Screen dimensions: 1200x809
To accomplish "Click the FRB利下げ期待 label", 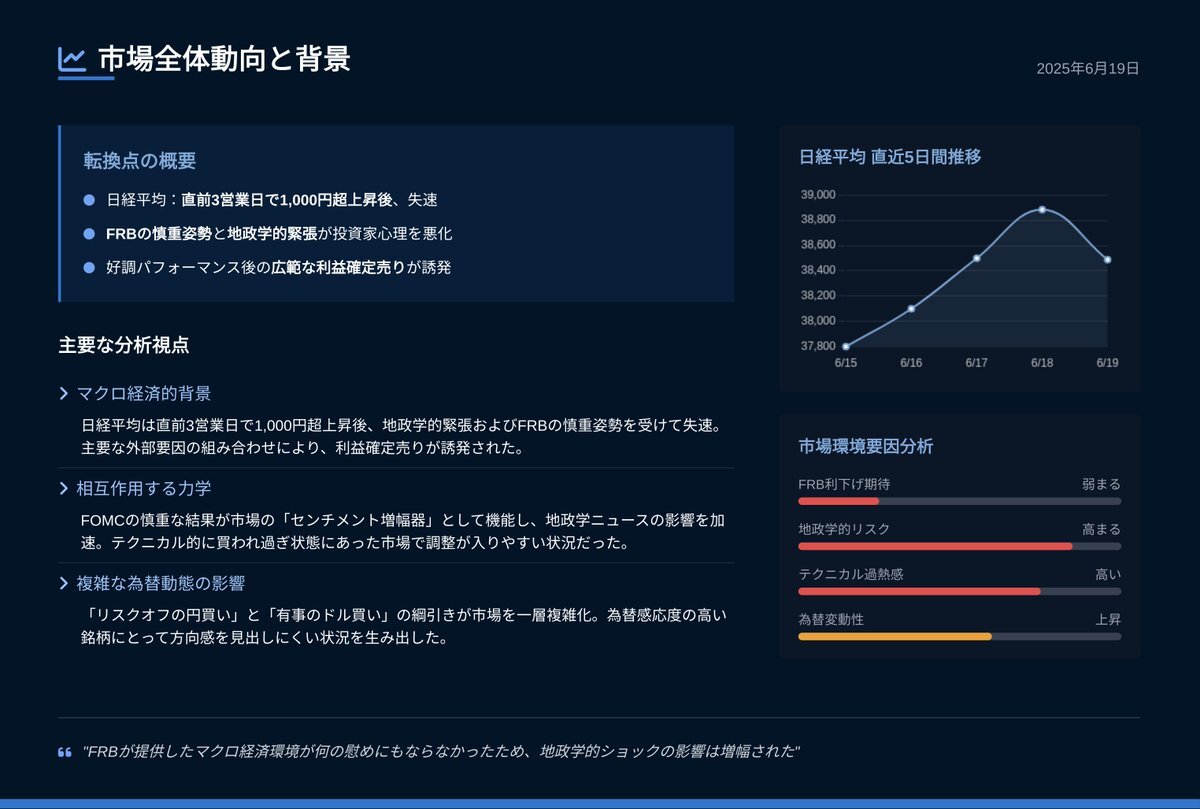I will pos(844,484).
